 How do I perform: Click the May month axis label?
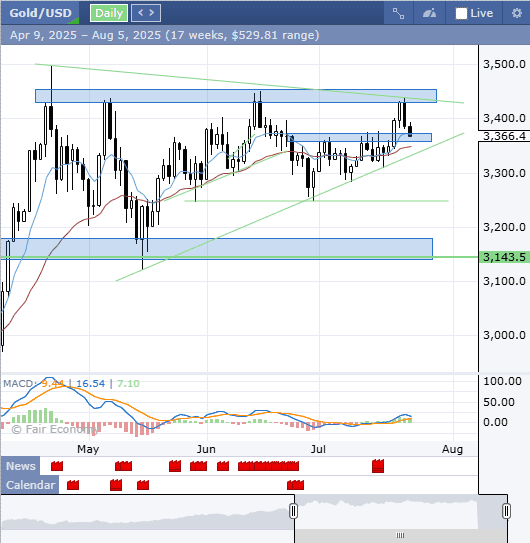click(88, 449)
